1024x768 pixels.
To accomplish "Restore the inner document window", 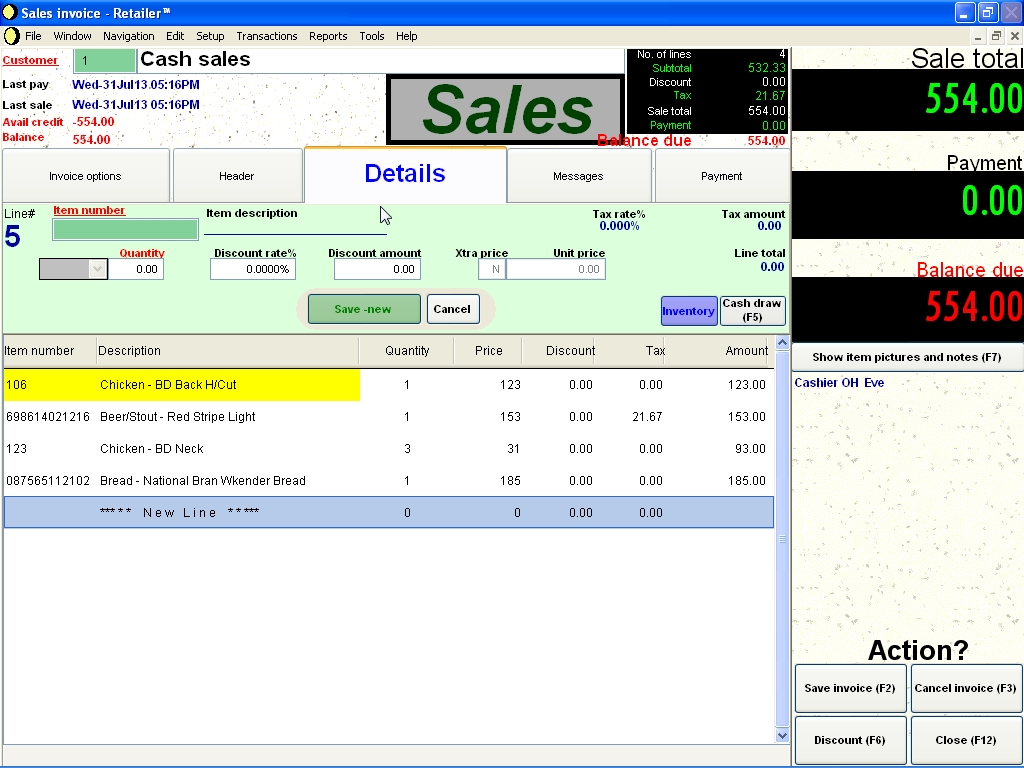I will pyautogui.click(x=996, y=36).
